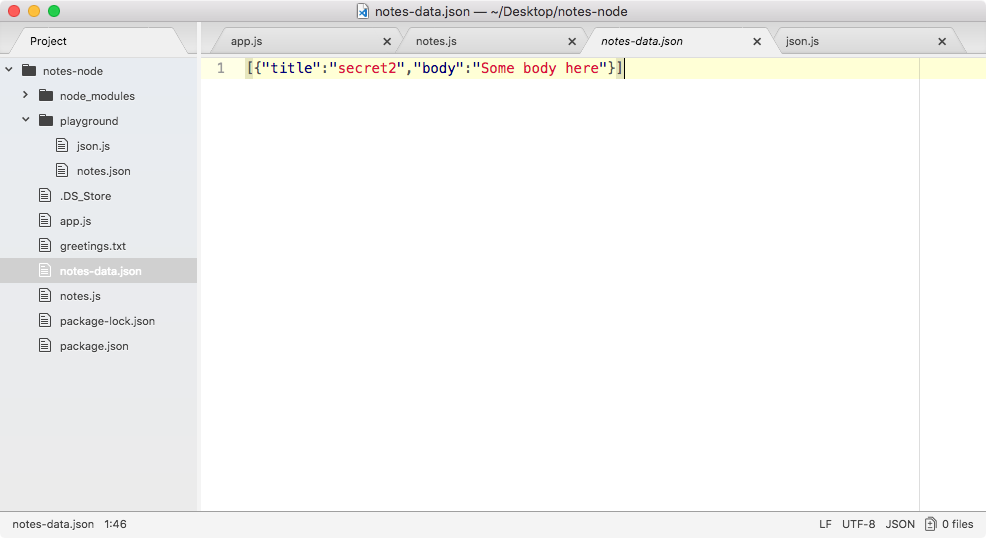Open package-lock.json from the tree
This screenshot has width=986, height=538.
(108, 321)
